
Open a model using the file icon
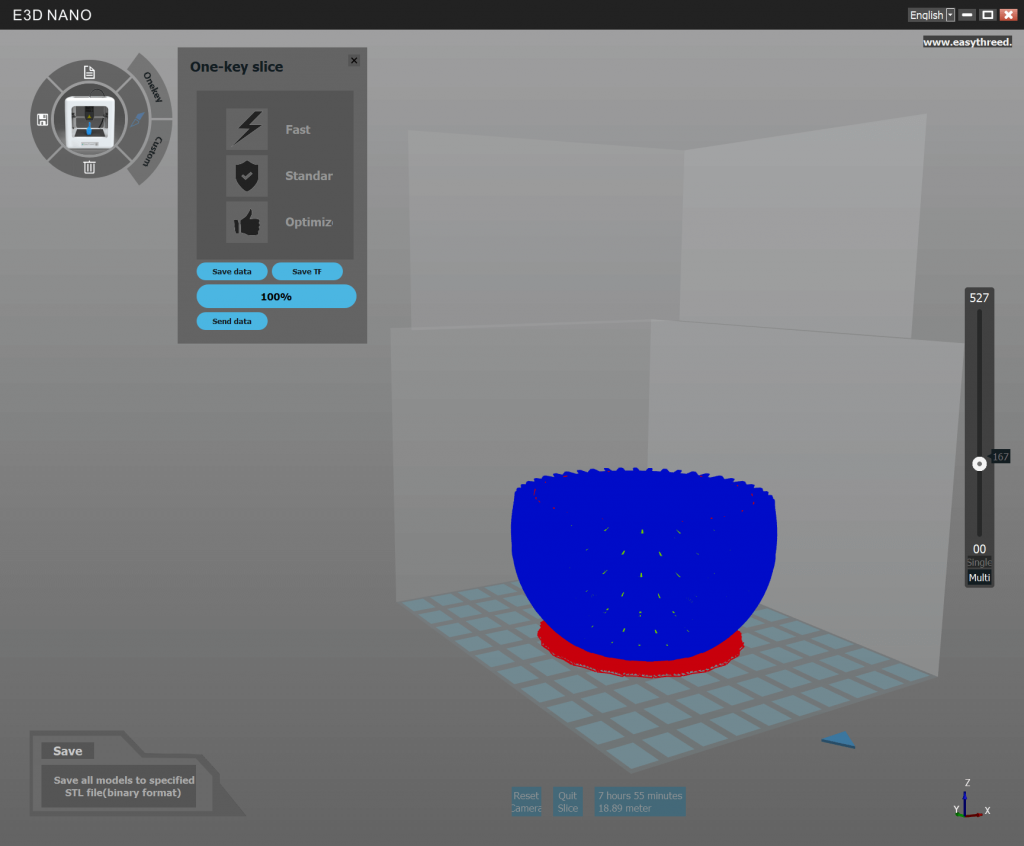(x=88, y=72)
